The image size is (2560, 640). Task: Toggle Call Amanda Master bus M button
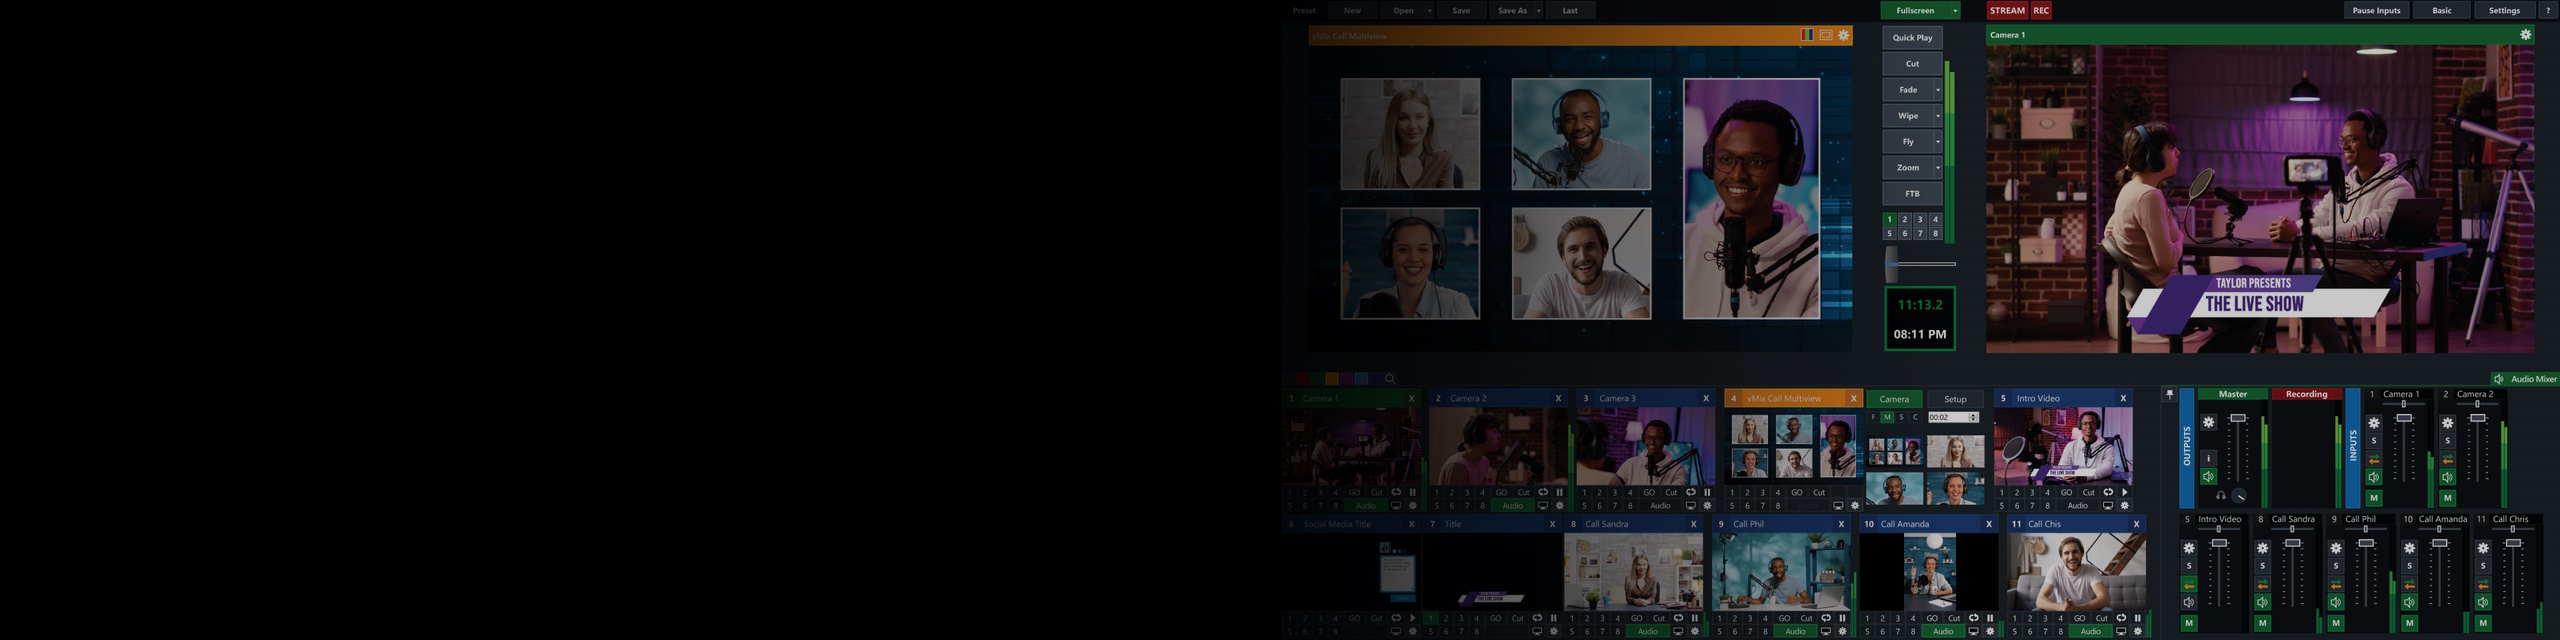point(2409,623)
